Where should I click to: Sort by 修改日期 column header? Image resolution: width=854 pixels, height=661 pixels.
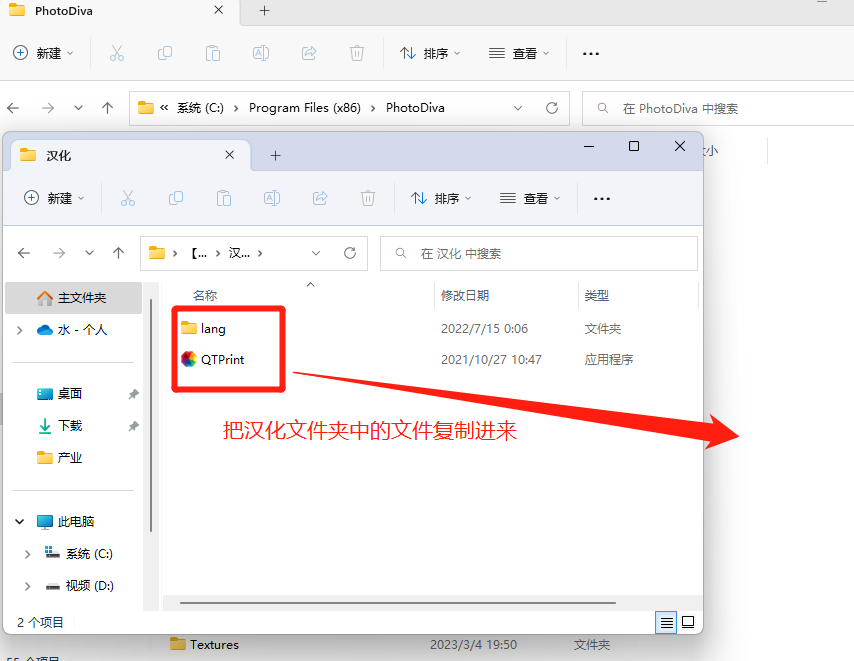[x=465, y=296]
